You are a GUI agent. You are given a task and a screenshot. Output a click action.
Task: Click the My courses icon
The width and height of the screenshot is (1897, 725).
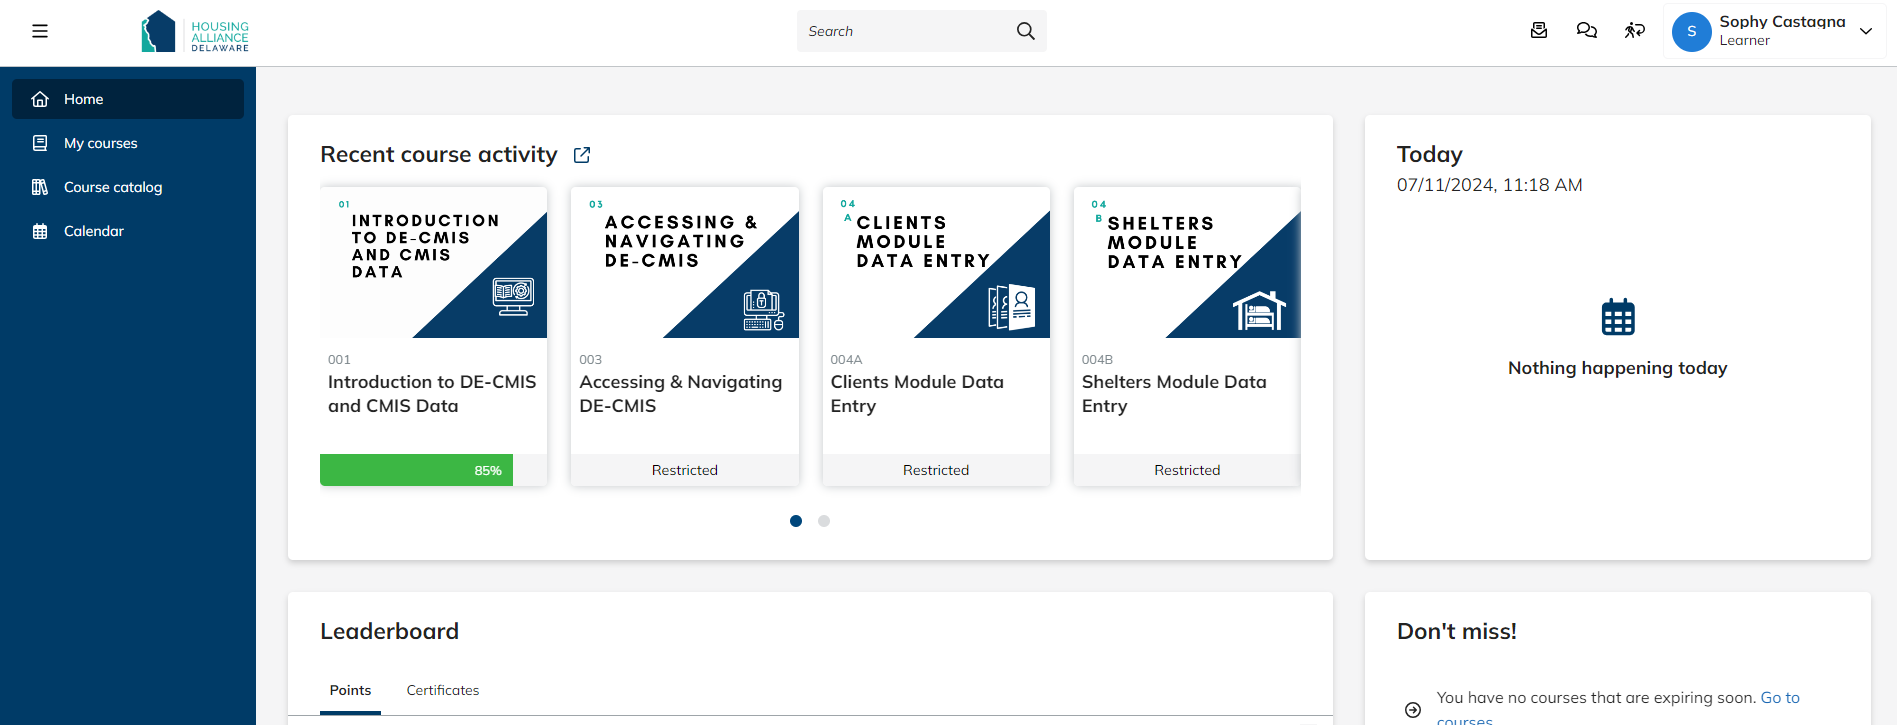click(40, 143)
